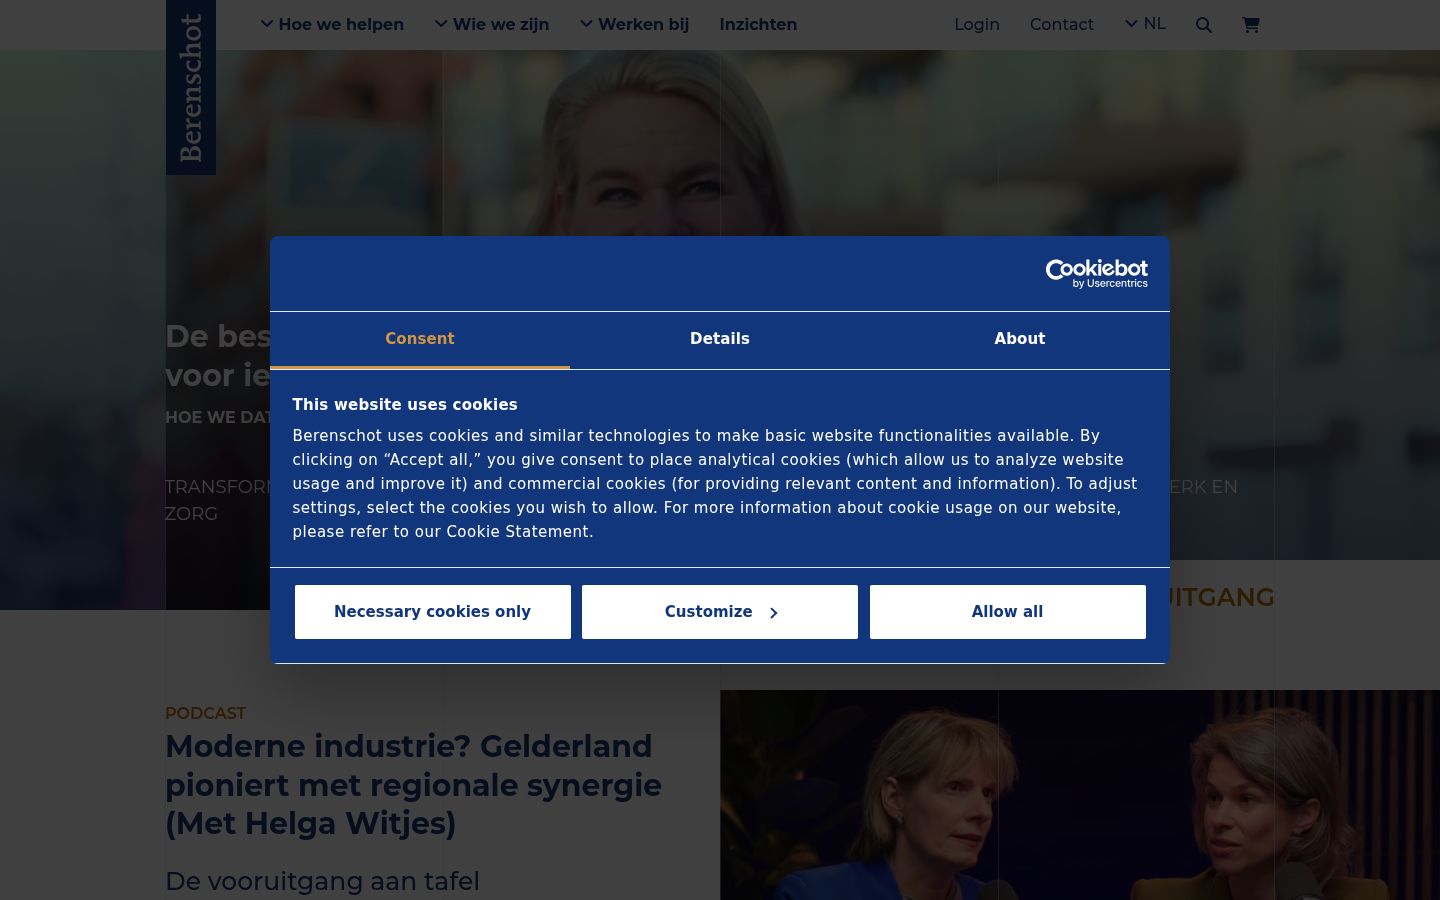1440x900 pixels.
Task: Open the Moderne industrie podcast headline
Action: click(413, 785)
